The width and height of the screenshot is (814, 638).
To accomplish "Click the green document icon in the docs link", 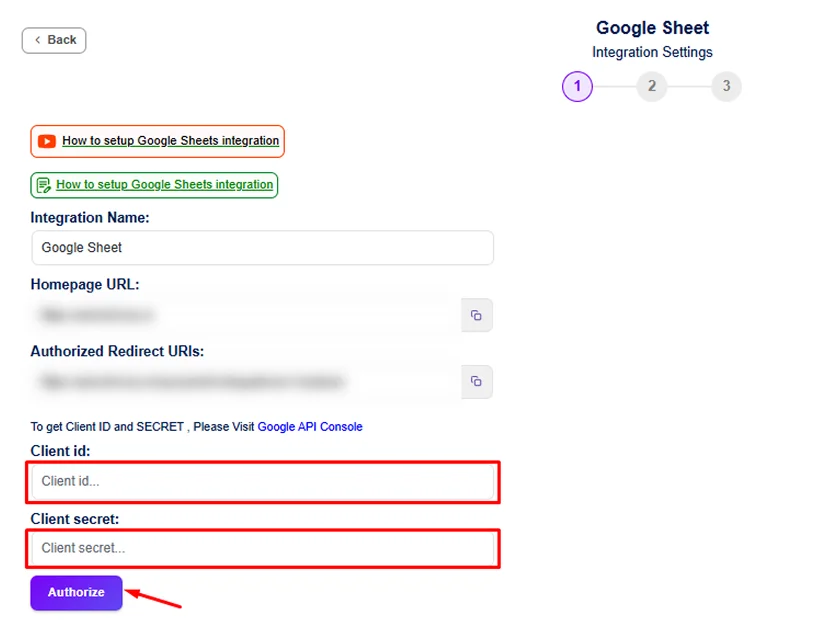I will 43,185.
